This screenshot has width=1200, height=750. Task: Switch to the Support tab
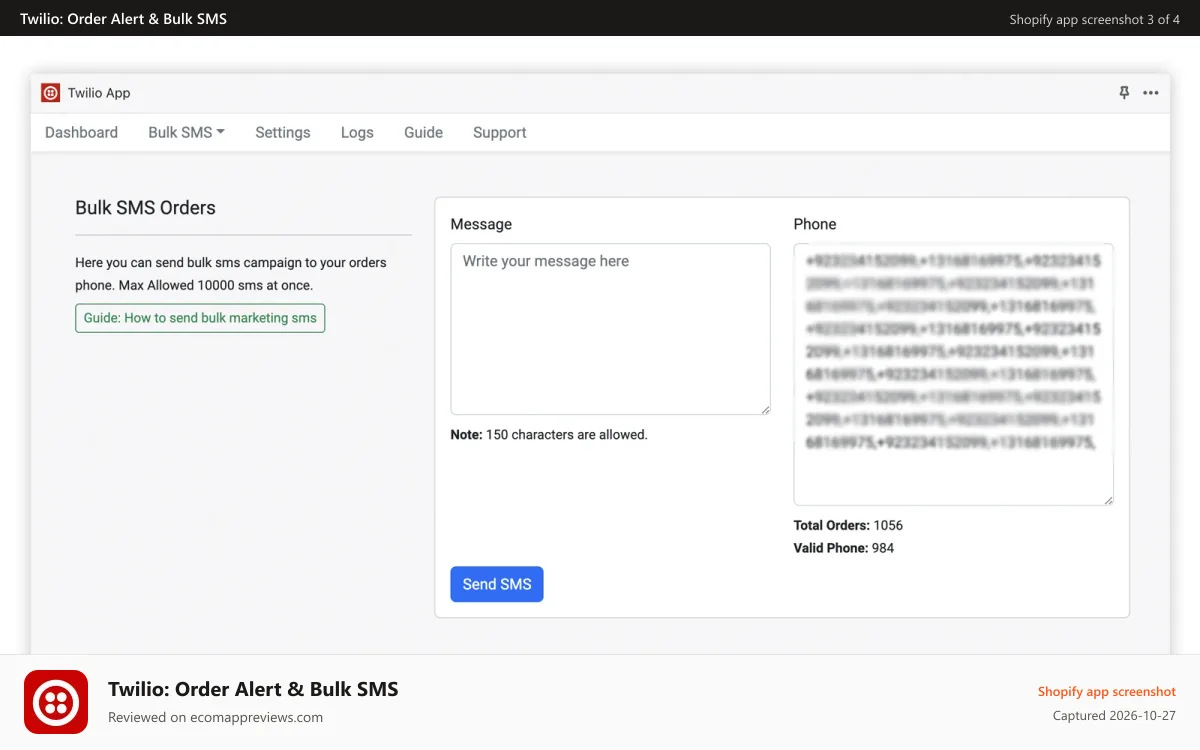click(500, 132)
